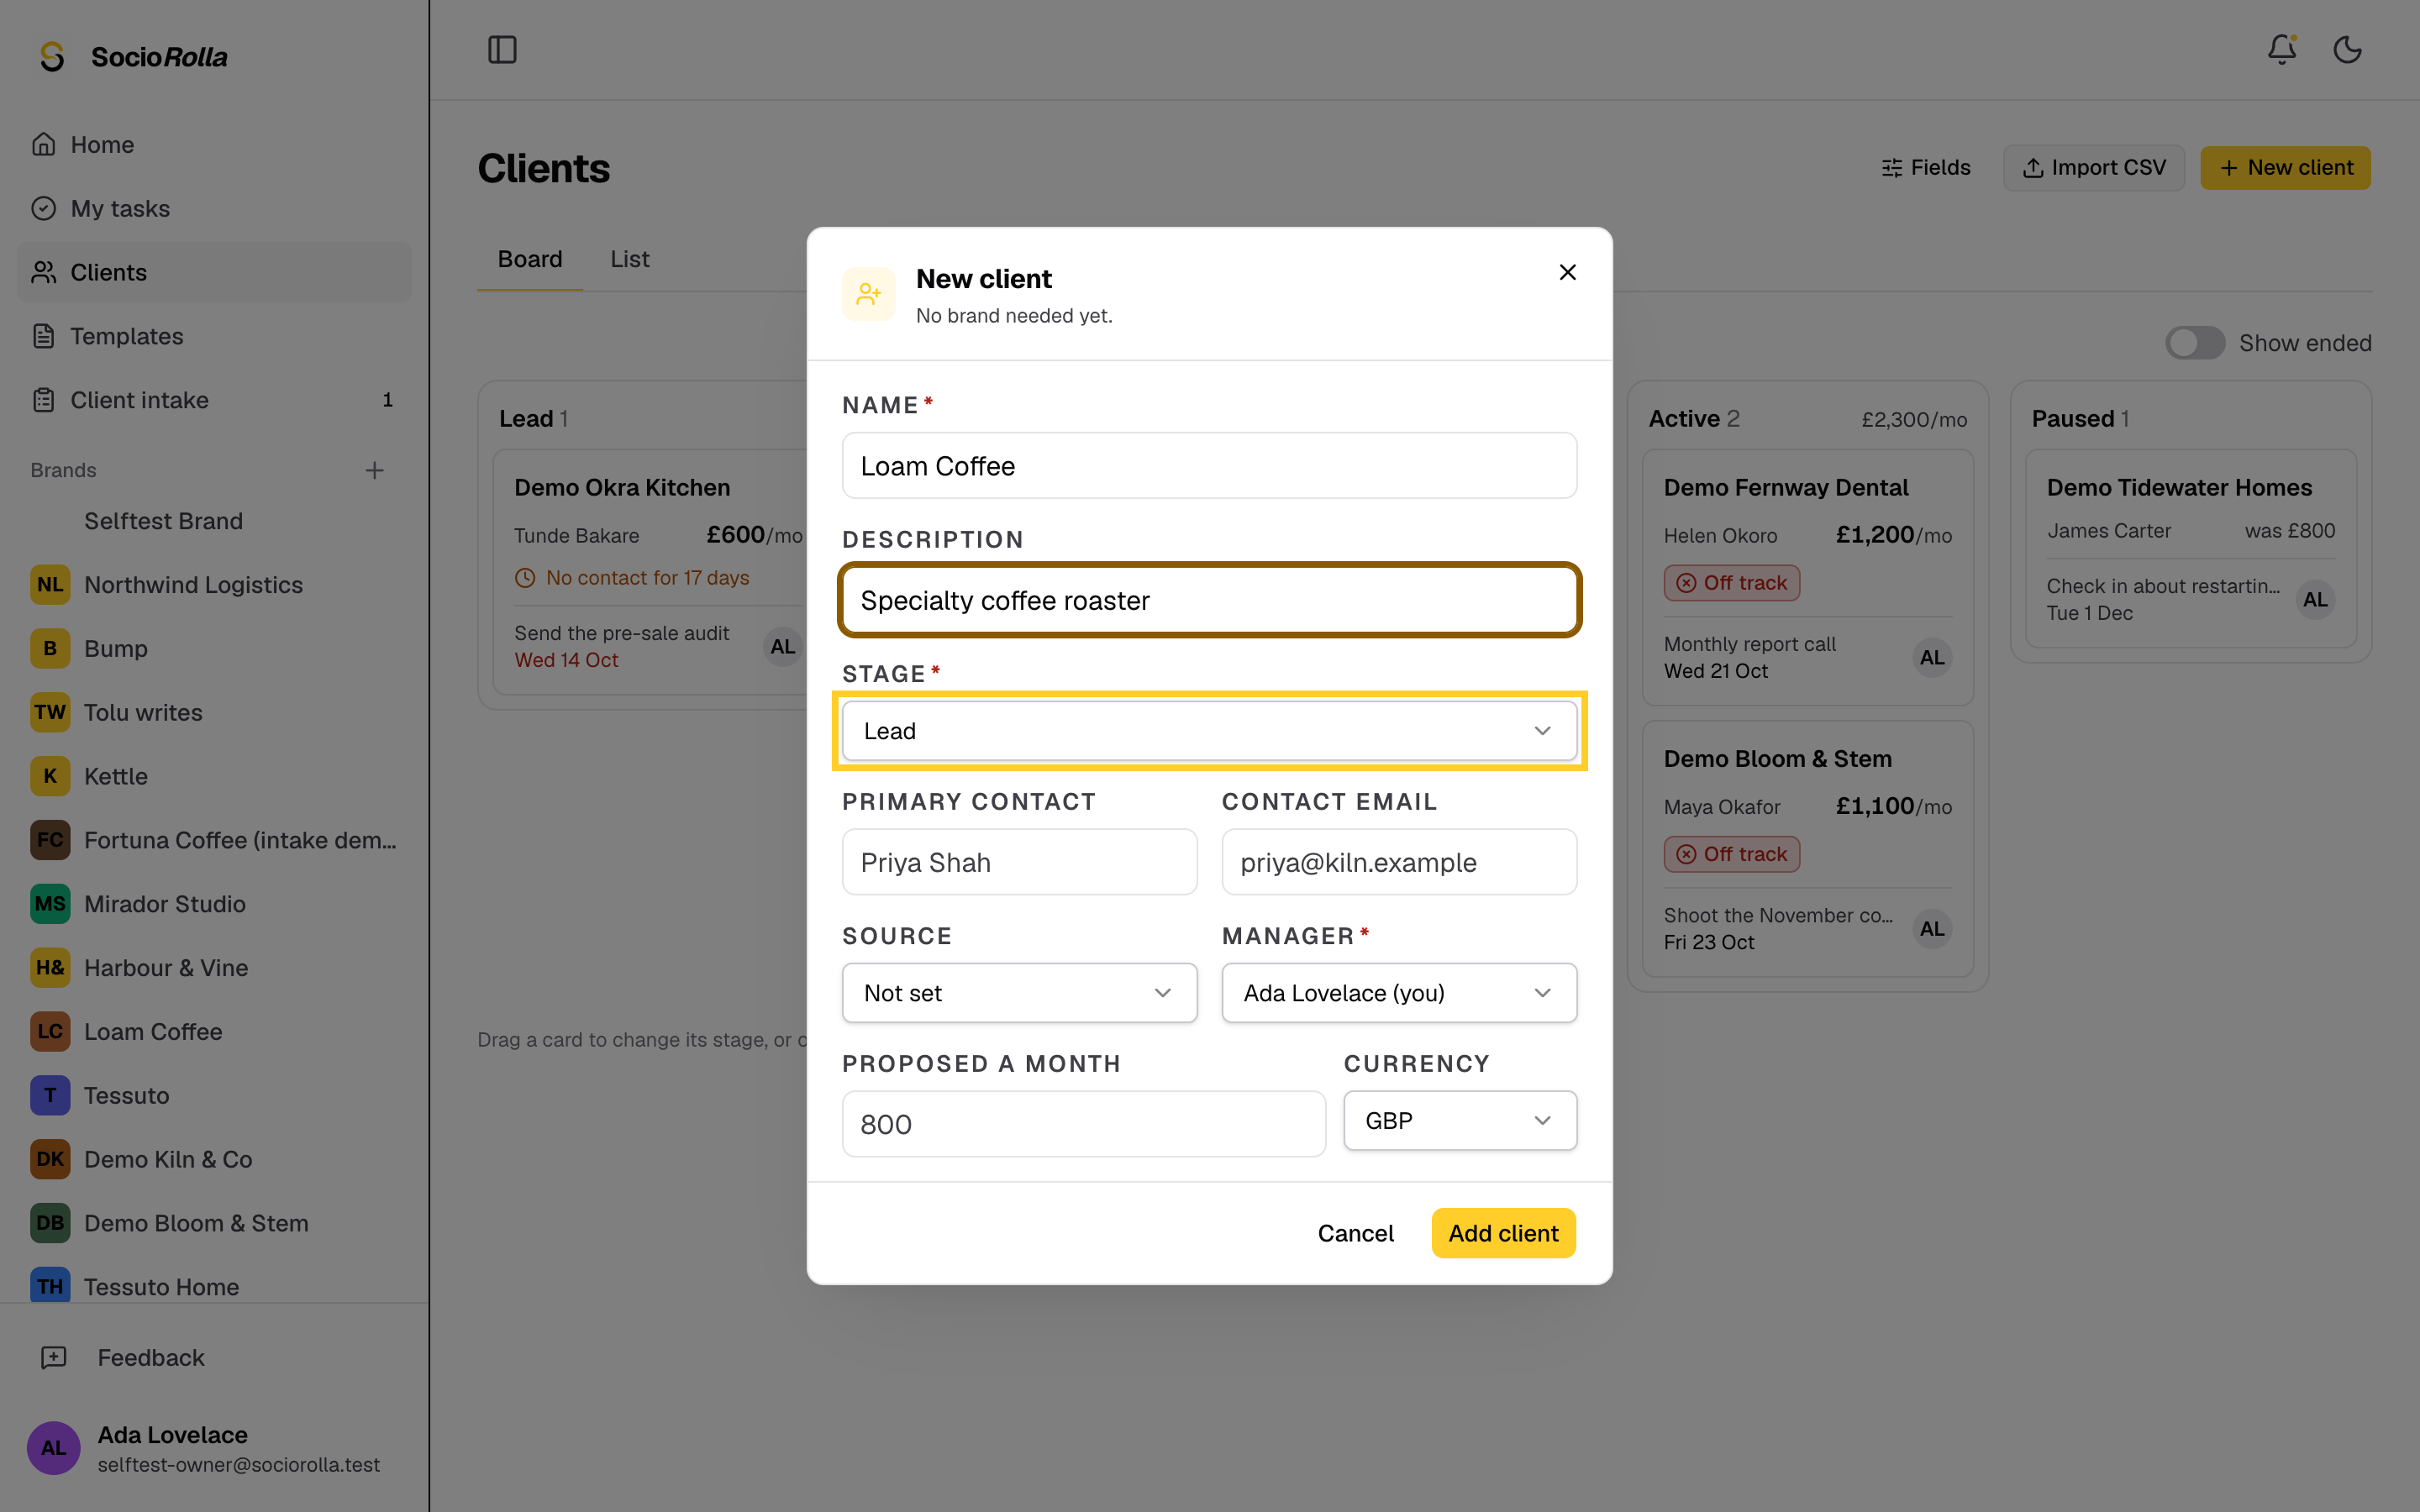Image resolution: width=2420 pixels, height=1512 pixels.
Task: Open the notifications bell
Action: point(2281,49)
